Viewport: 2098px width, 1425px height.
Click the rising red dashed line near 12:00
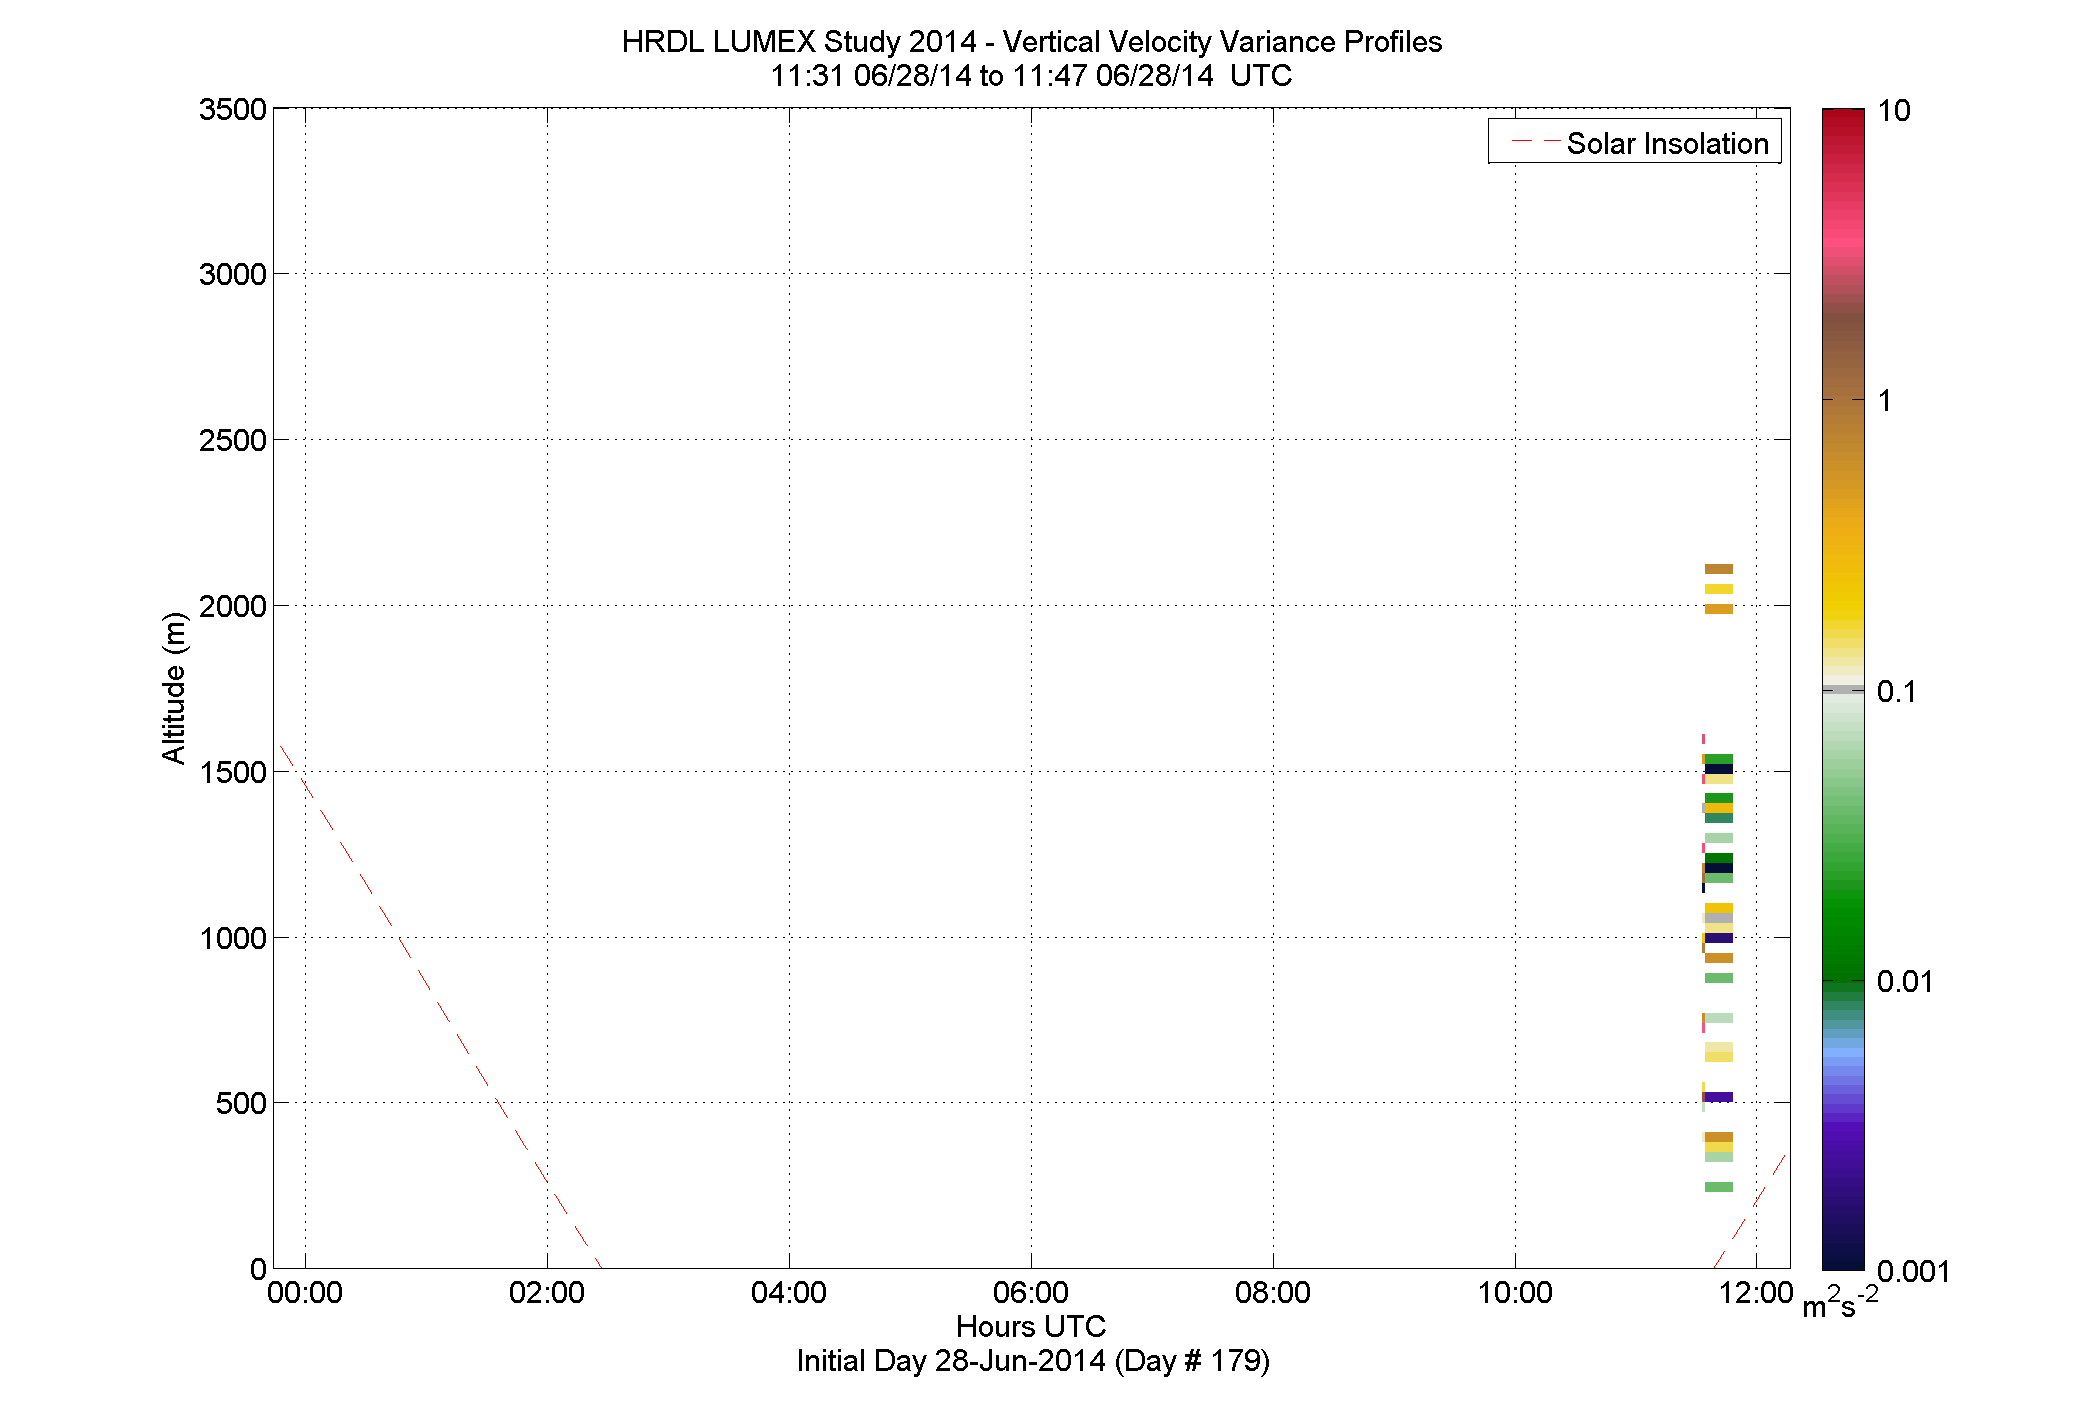click(x=1750, y=1210)
